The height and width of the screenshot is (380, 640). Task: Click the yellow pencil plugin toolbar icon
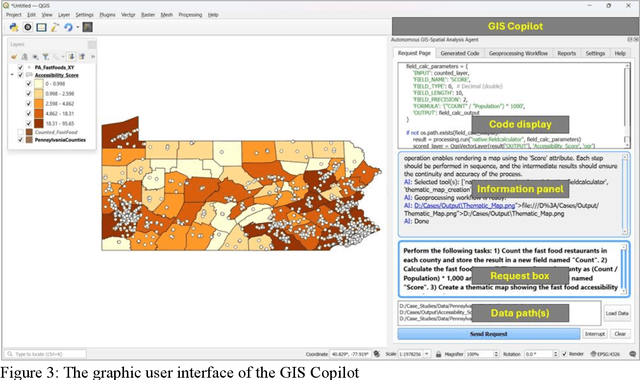tap(55, 27)
